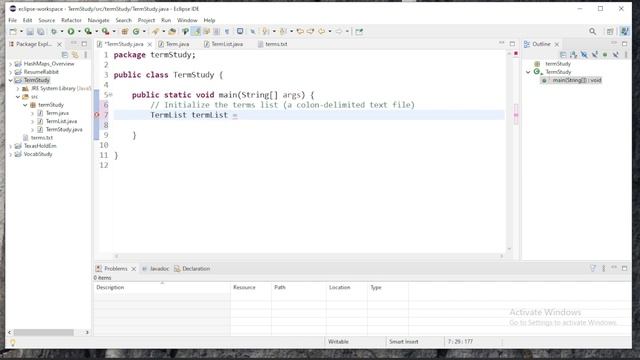This screenshot has height=360, width=640.
Task: Collapse the src folder node
Action: coord(18,97)
